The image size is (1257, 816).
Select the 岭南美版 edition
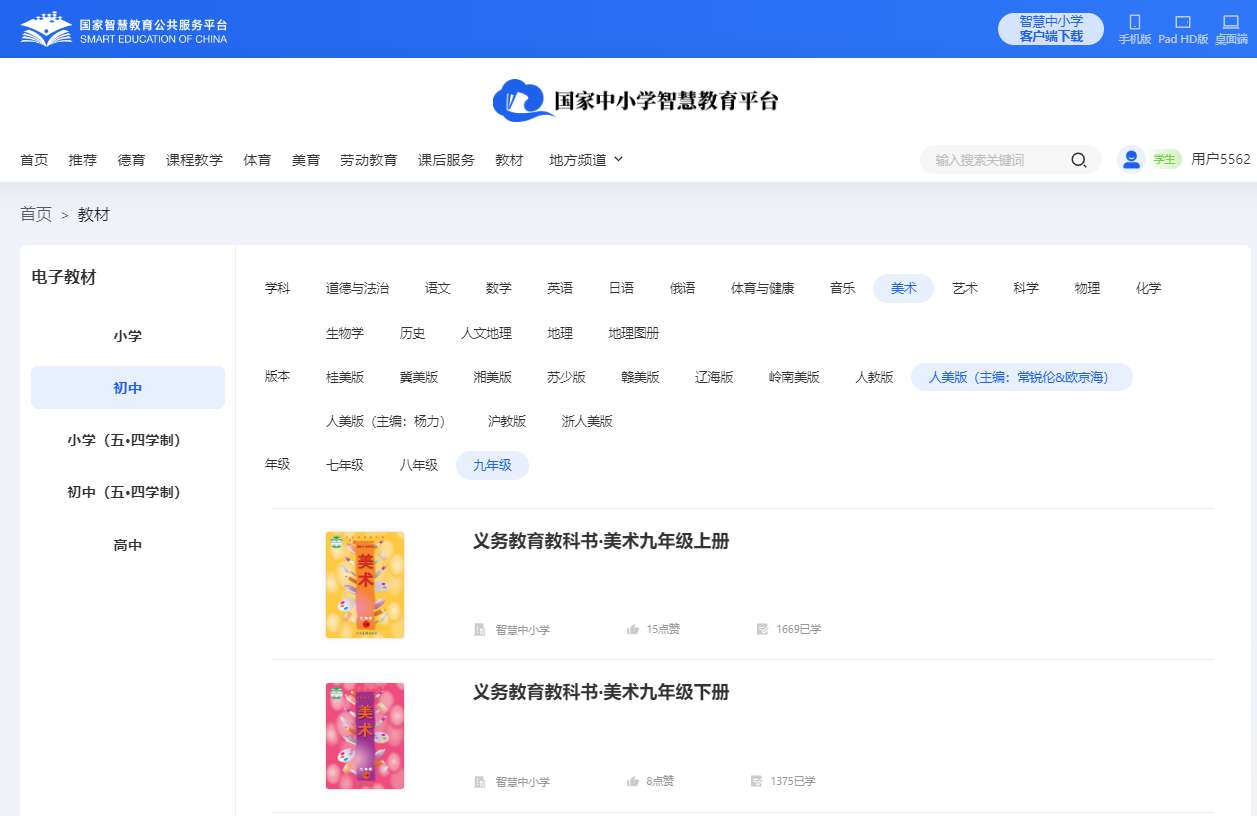pos(794,377)
